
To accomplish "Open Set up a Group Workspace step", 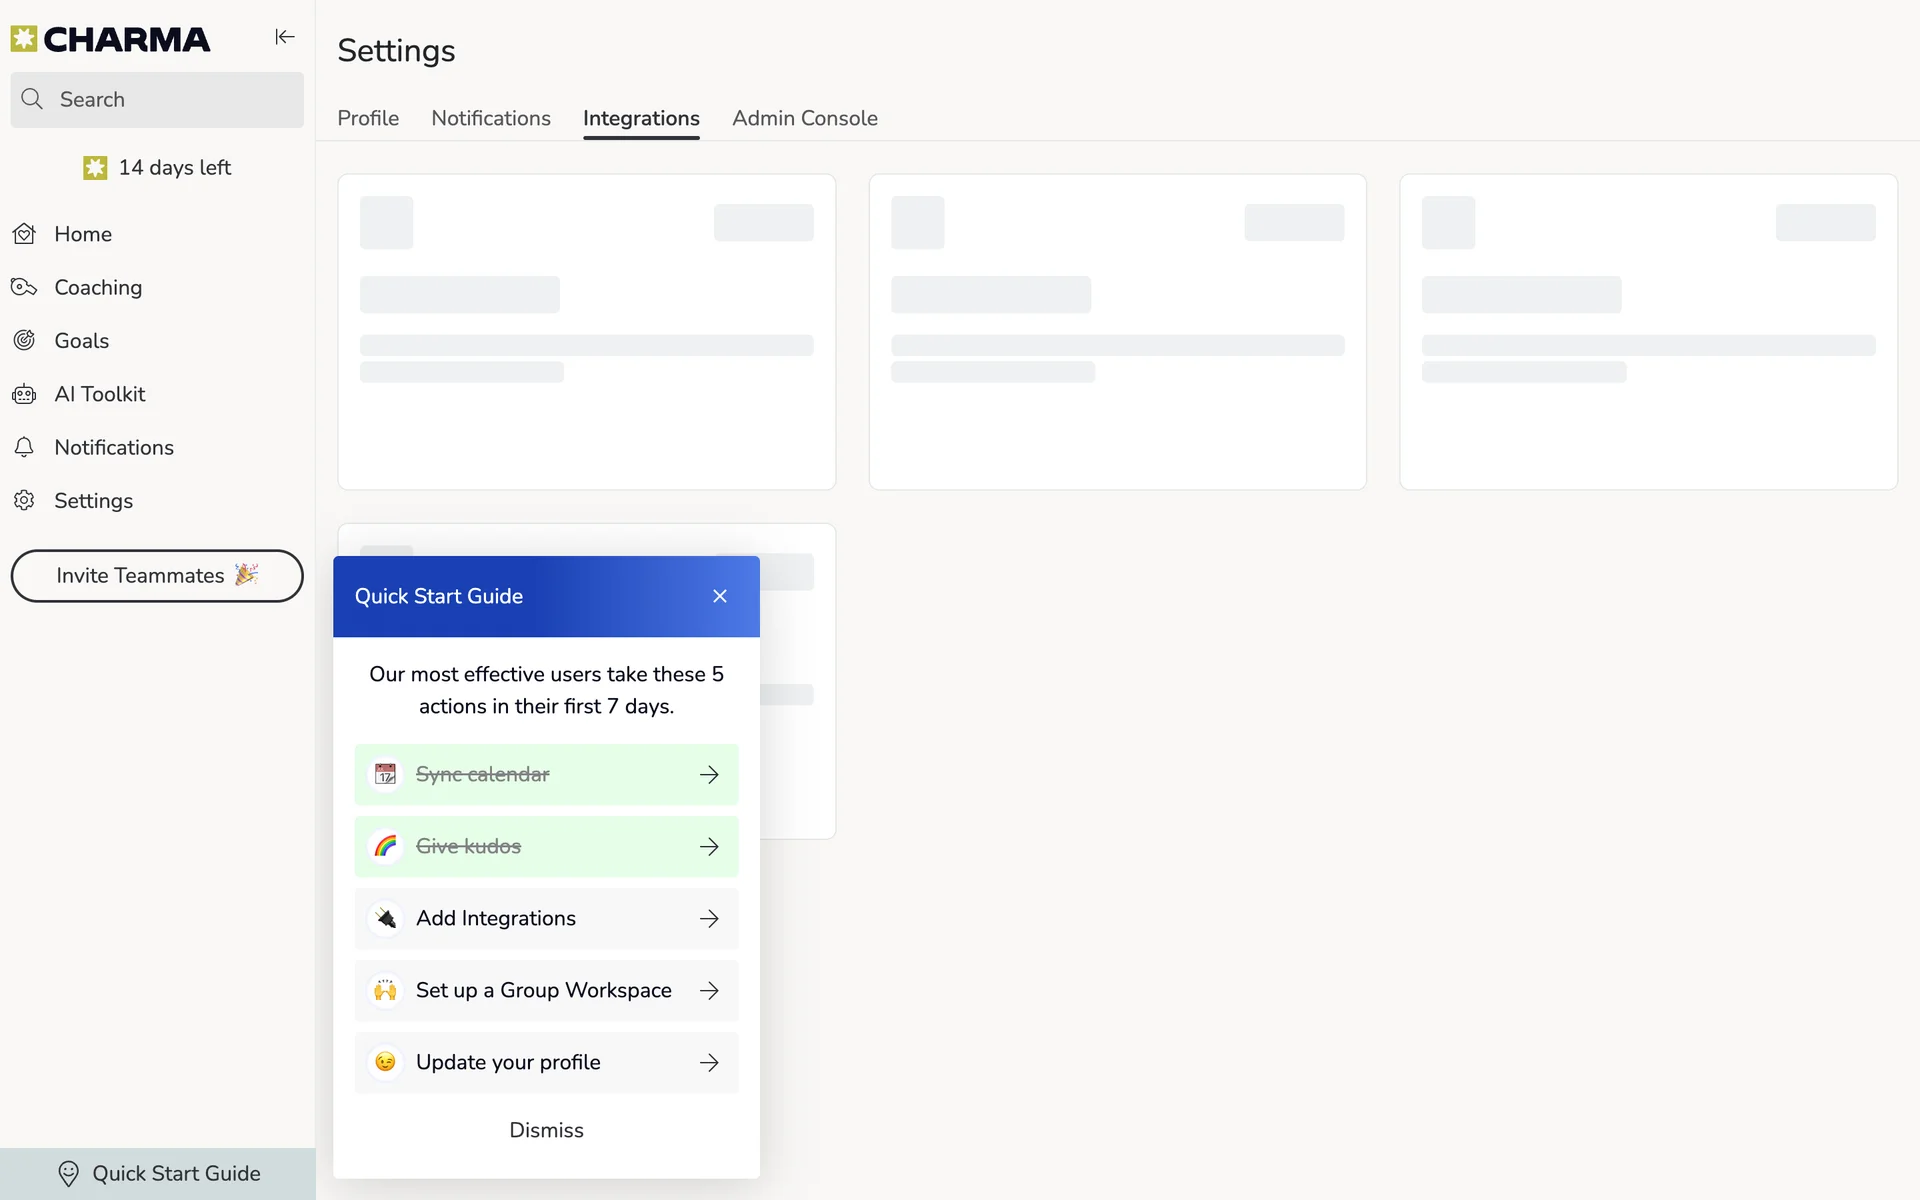I will click(x=546, y=990).
